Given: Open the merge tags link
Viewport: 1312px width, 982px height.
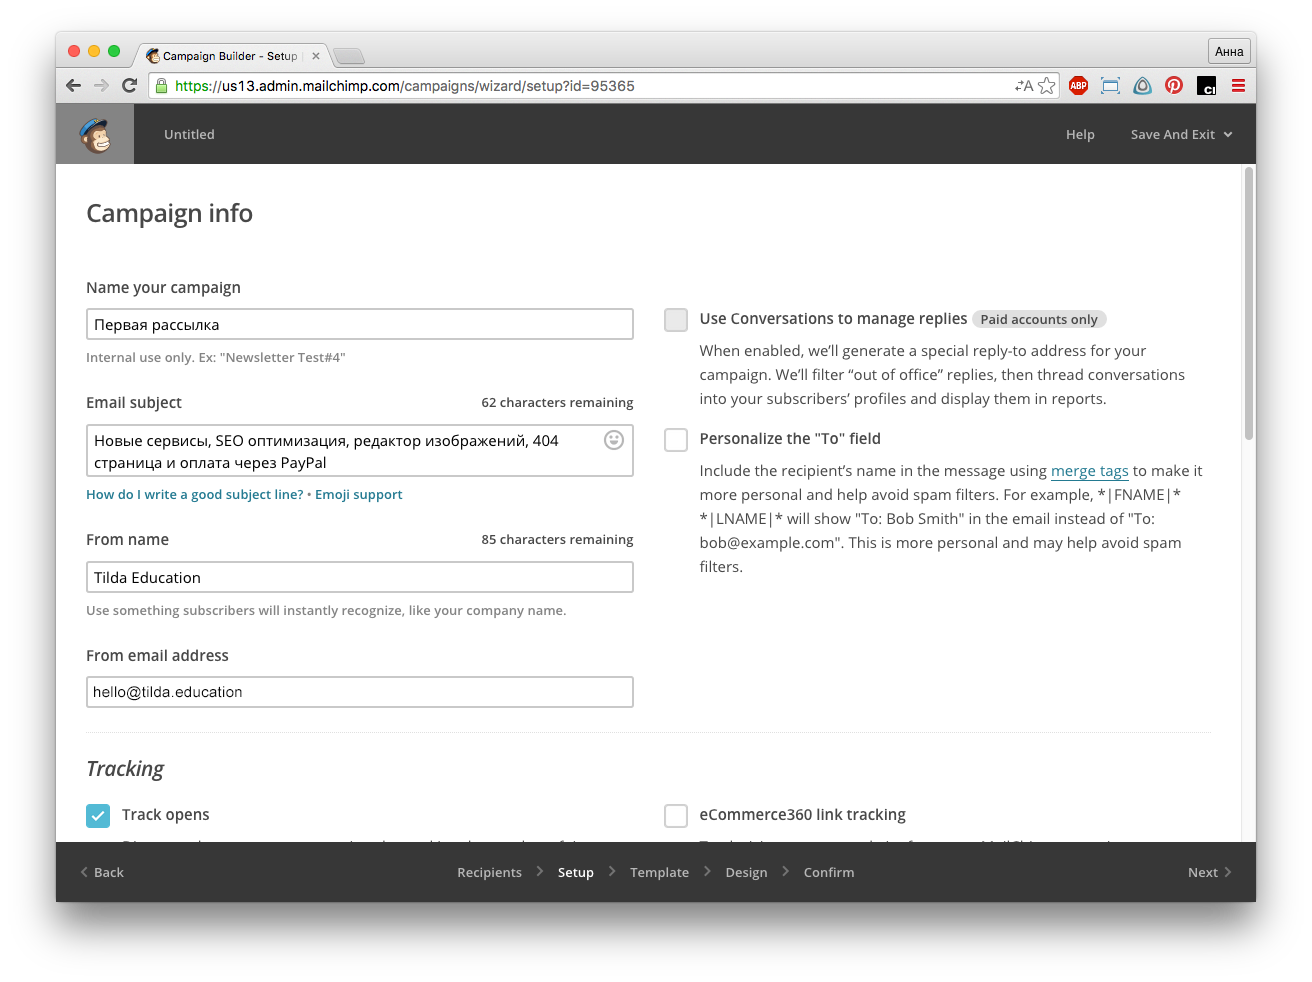Looking at the screenshot, I should coord(1089,471).
